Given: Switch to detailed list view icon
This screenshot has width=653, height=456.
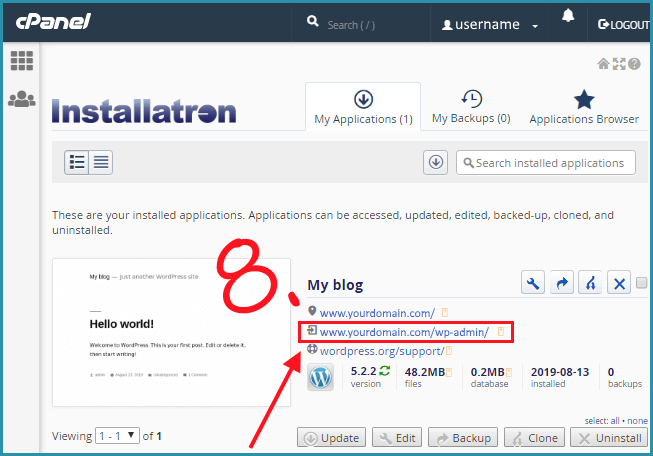Looking at the screenshot, I should click(77, 162).
